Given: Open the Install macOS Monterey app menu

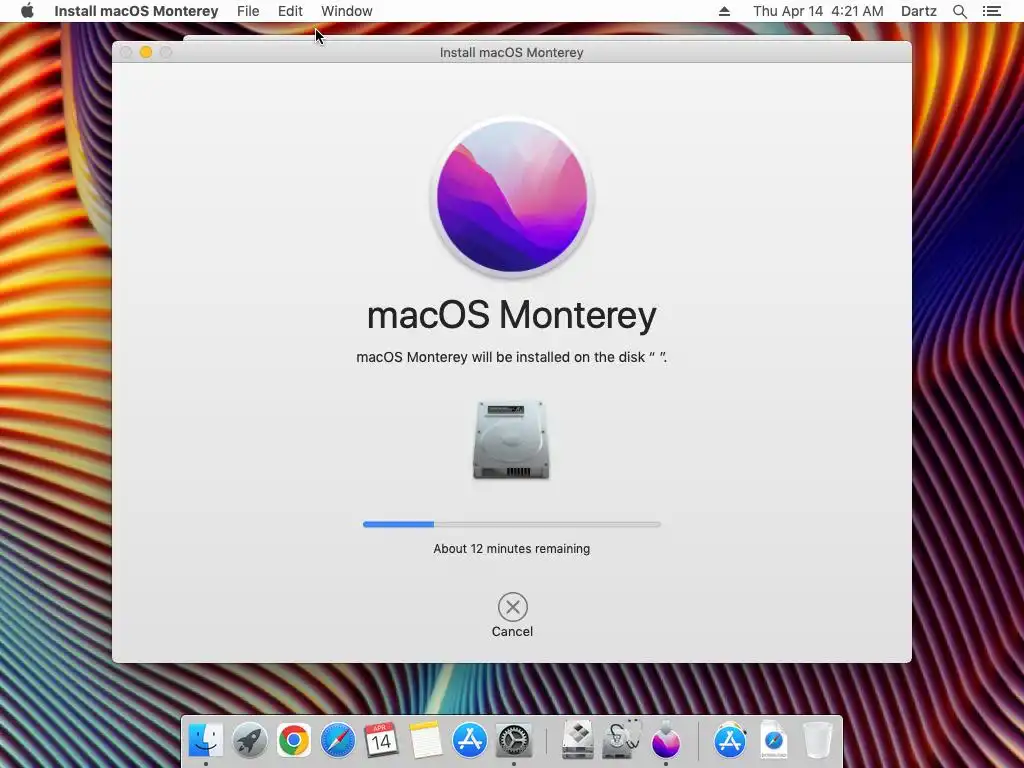Looking at the screenshot, I should (136, 11).
